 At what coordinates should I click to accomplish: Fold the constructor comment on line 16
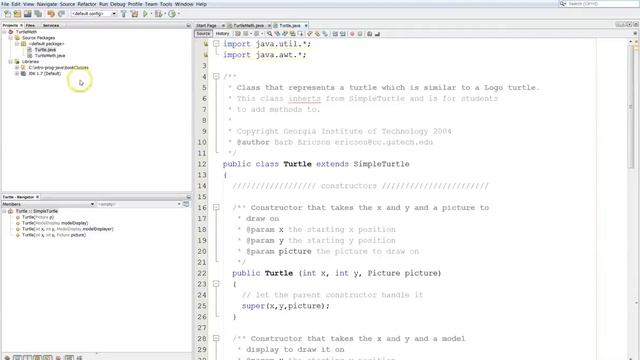coord(216,207)
